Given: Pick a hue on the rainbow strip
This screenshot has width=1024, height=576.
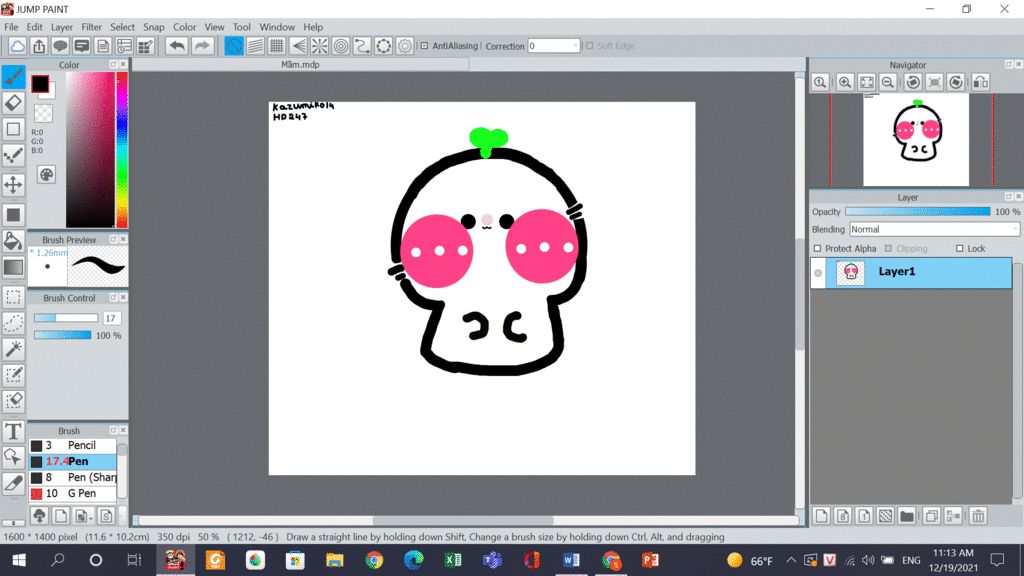Looking at the screenshot, I should click(121, 150).
